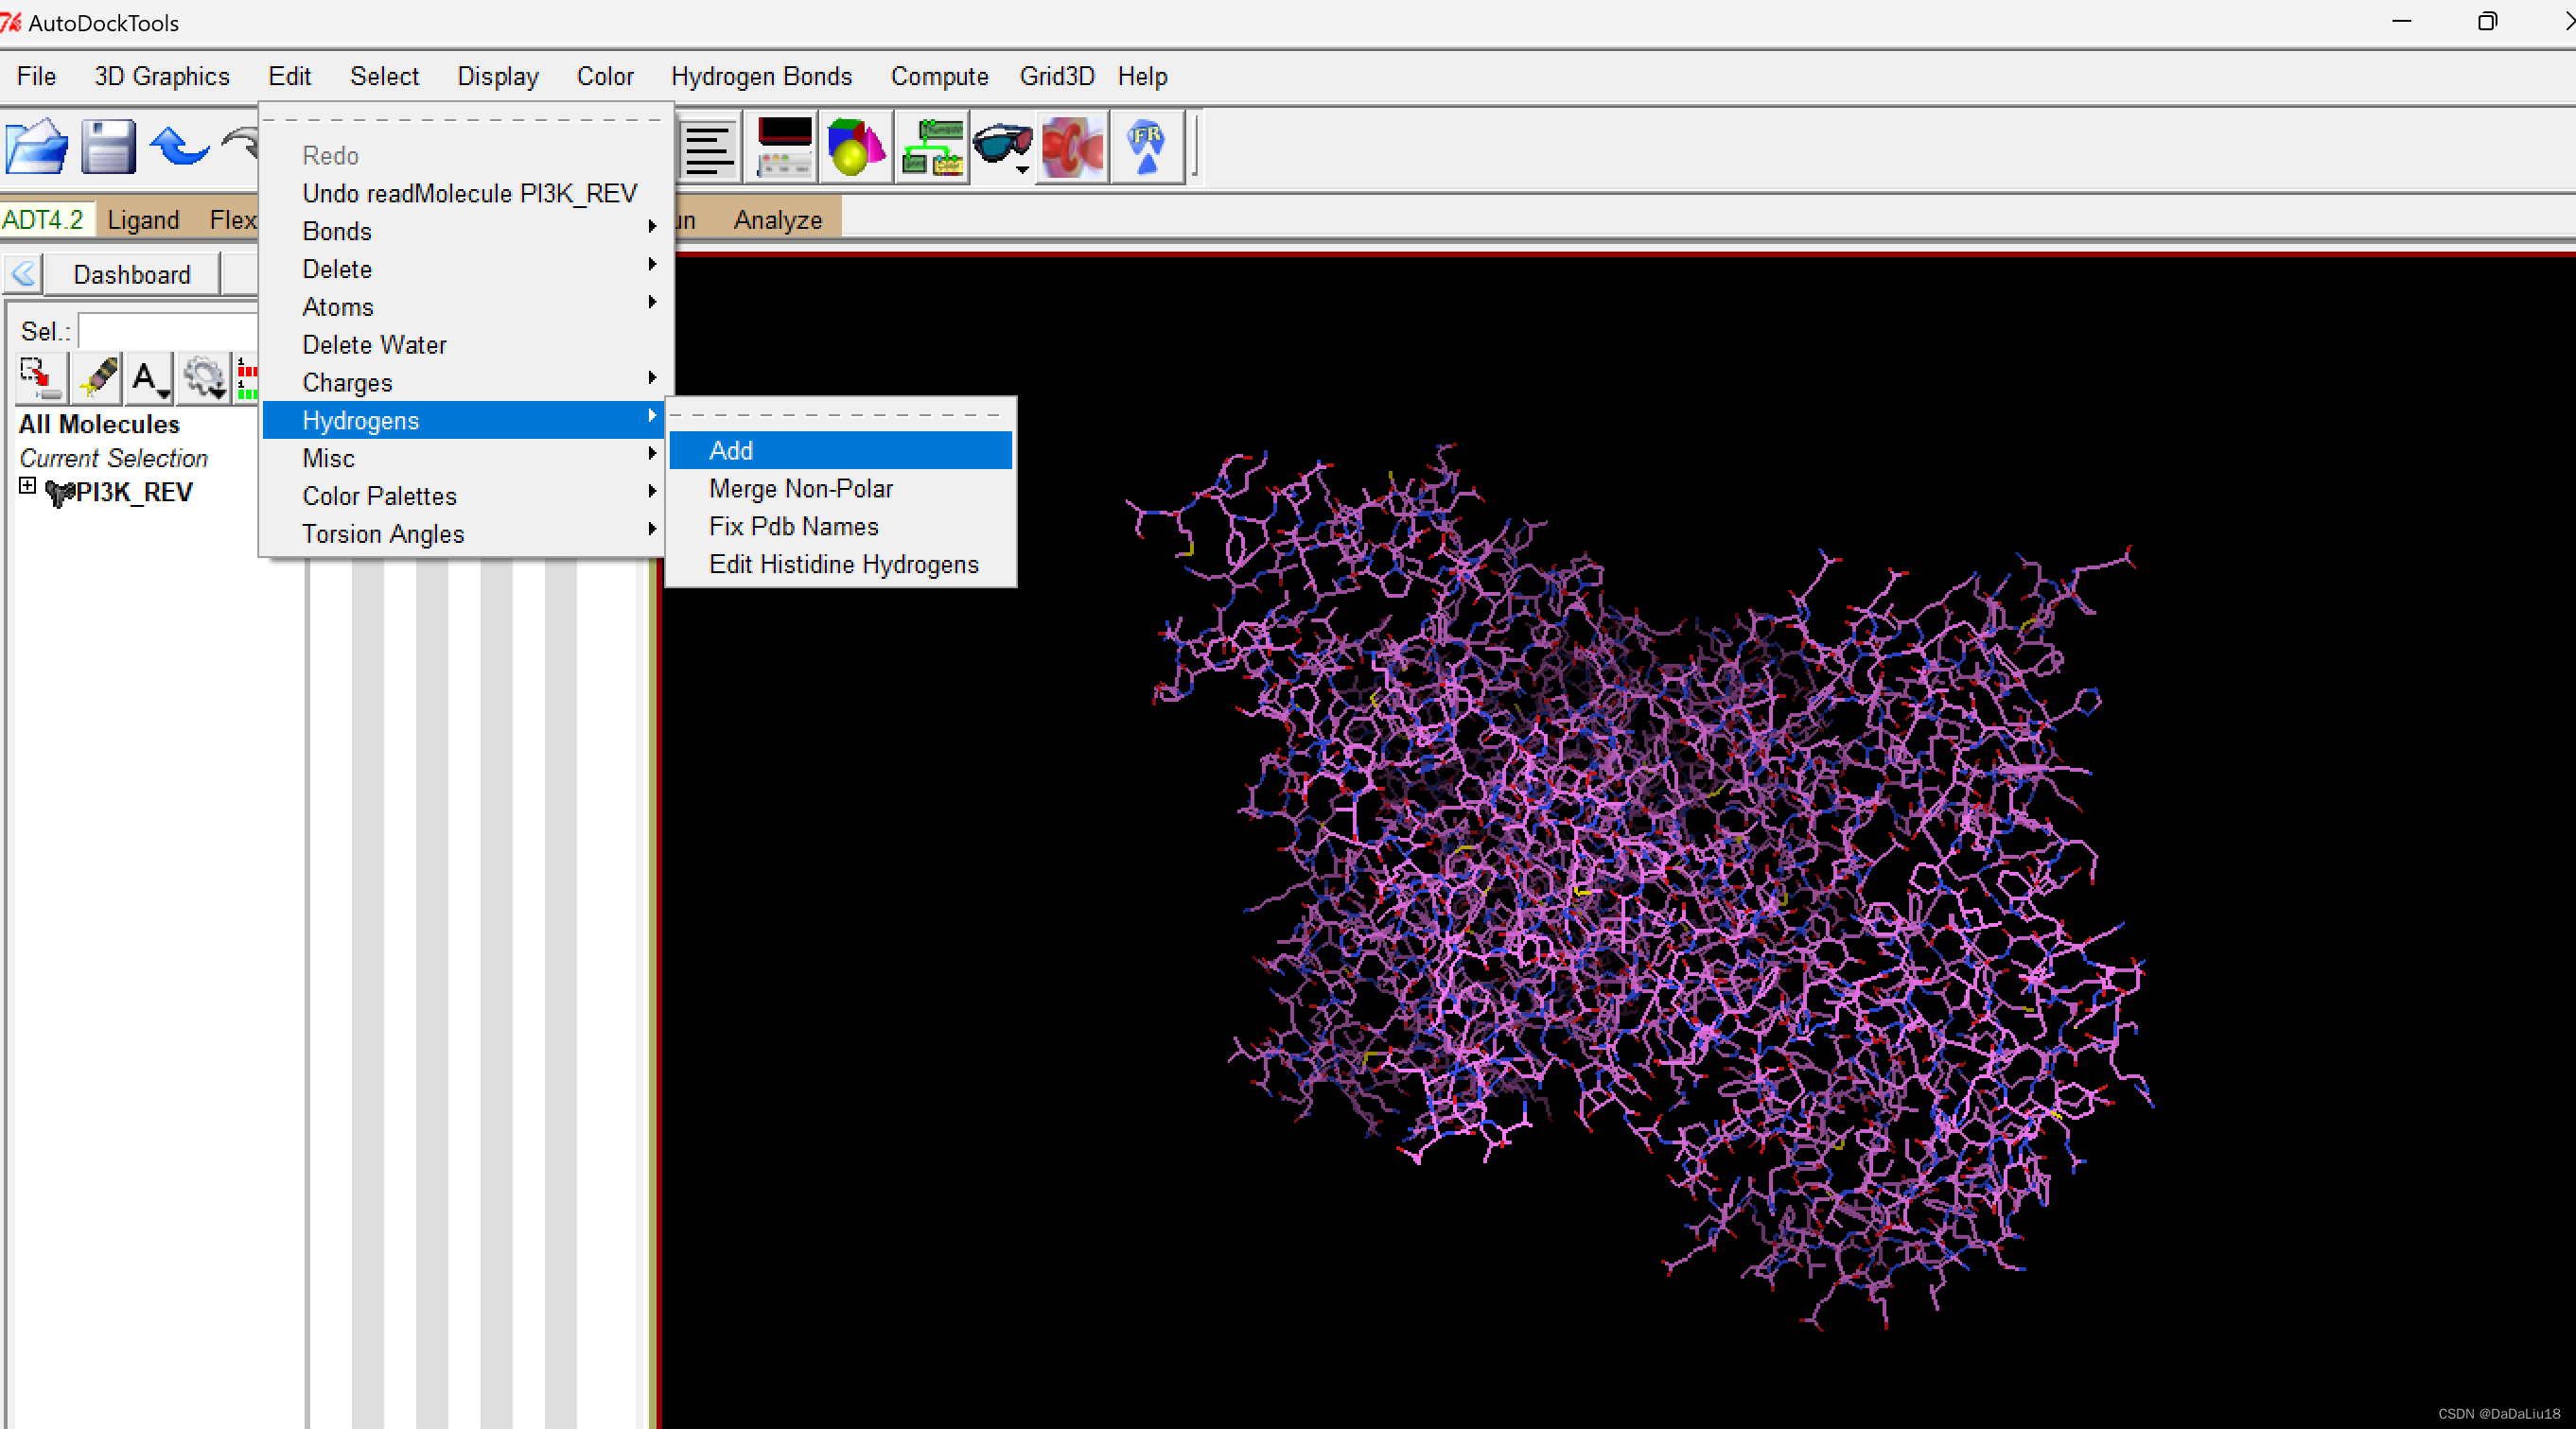Screen dimensions: 2576x1429
Task: Expand the PI3K_REV molecule tree node
Action: click(x=28, y=487)
